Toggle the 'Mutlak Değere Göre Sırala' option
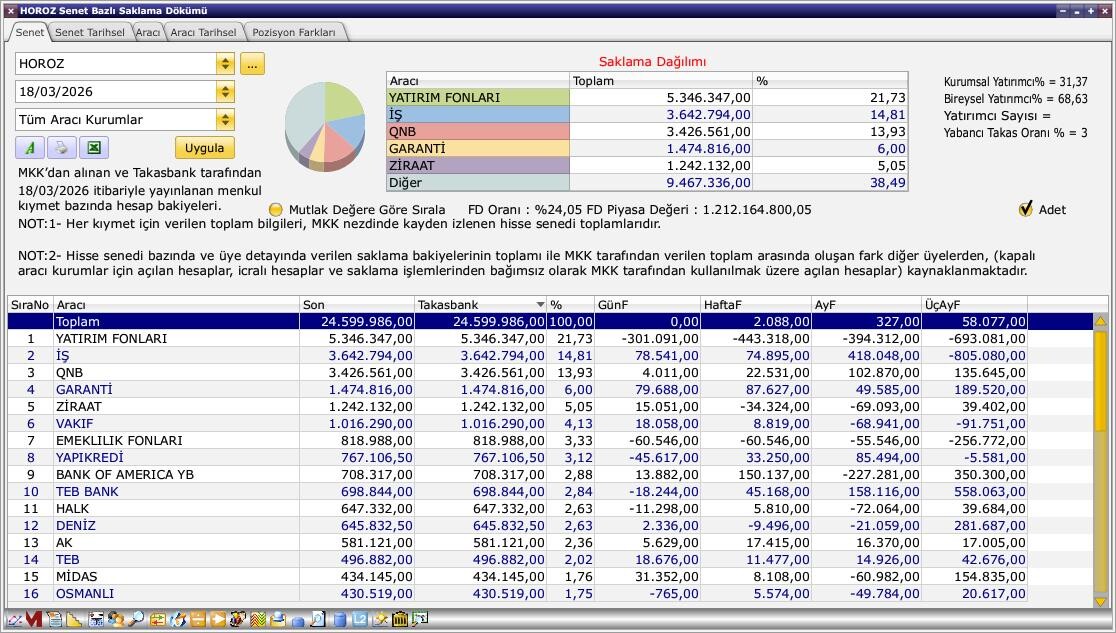Viewport: 1116px width, 633px height. click(x=277, y=210)
